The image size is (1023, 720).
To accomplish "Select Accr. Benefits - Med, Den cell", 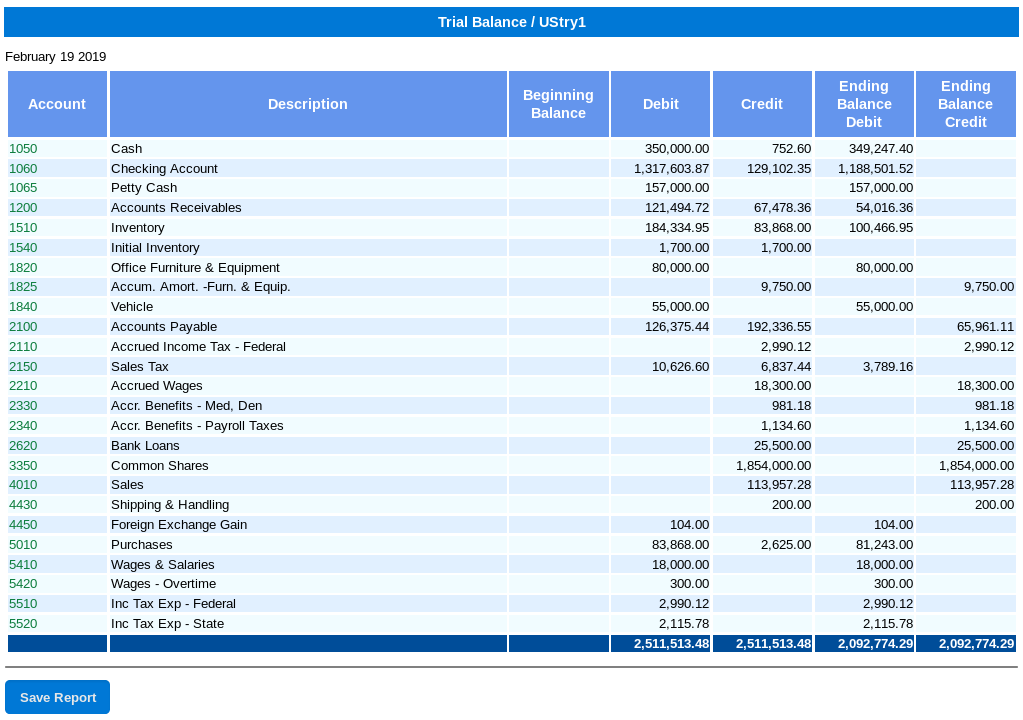I will [308, 406].
